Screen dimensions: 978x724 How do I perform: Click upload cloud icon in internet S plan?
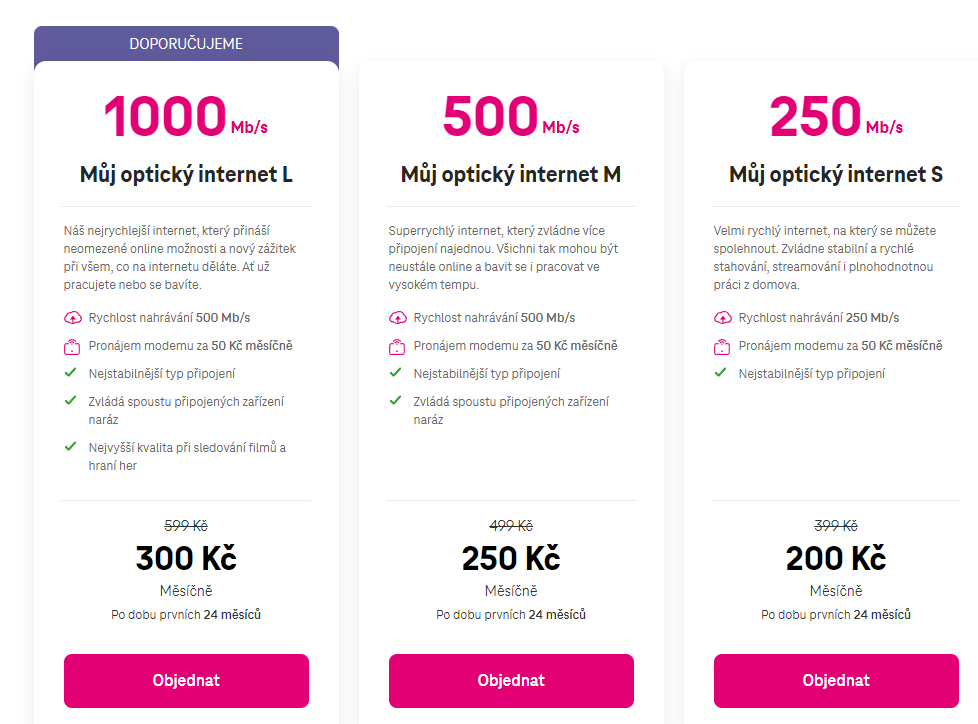pyautogui.click(x=722, y=318)
